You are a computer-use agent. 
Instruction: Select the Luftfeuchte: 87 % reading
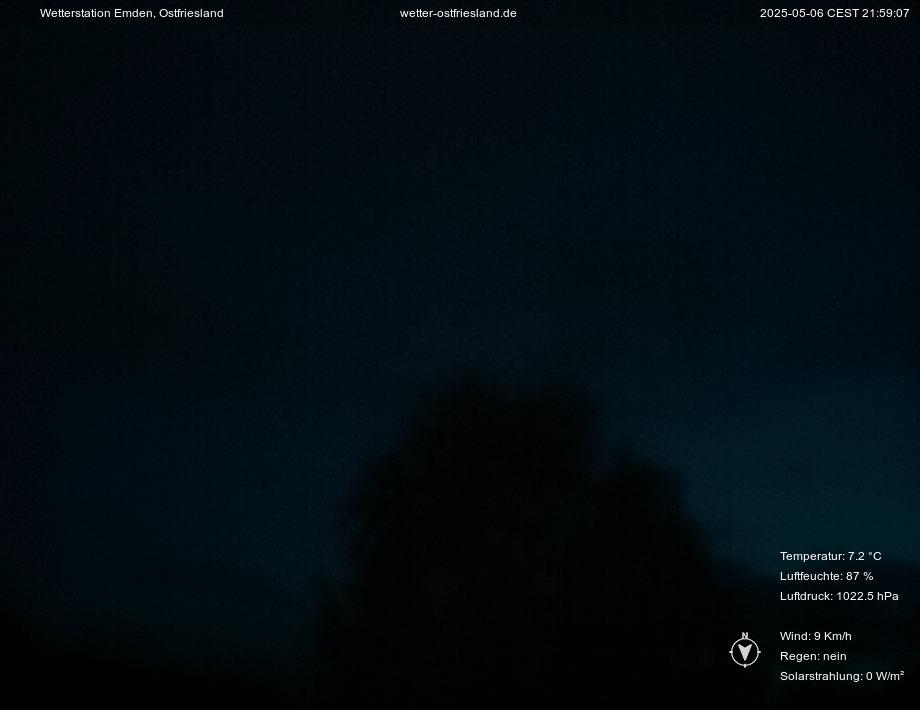[826, 576]
